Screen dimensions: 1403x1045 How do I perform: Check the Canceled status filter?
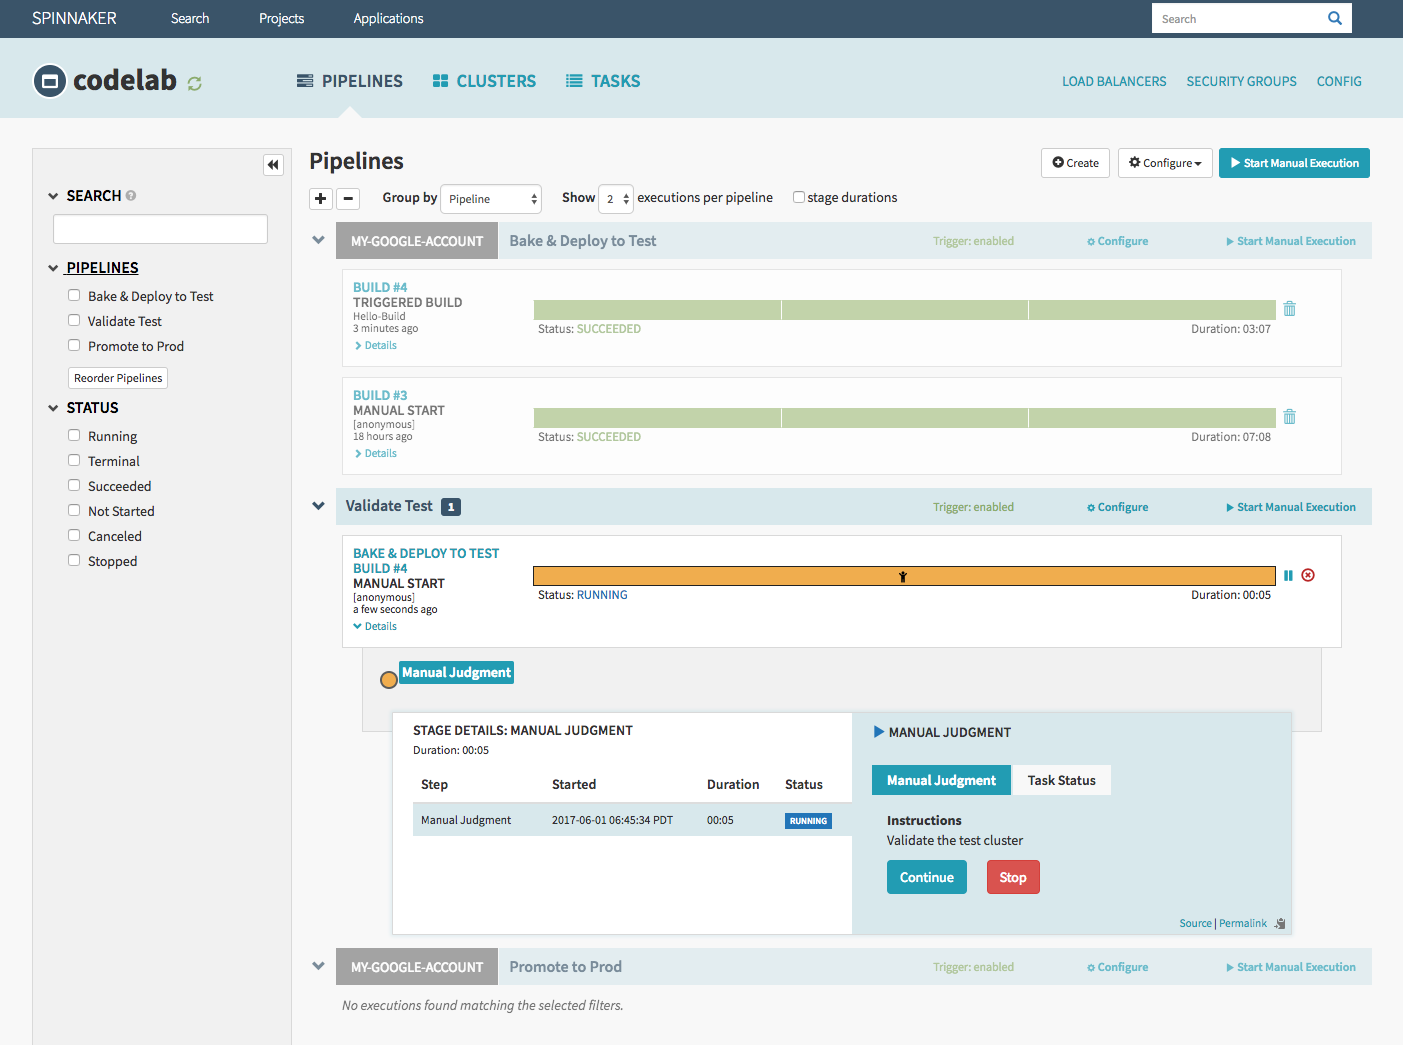coord(74,535)
